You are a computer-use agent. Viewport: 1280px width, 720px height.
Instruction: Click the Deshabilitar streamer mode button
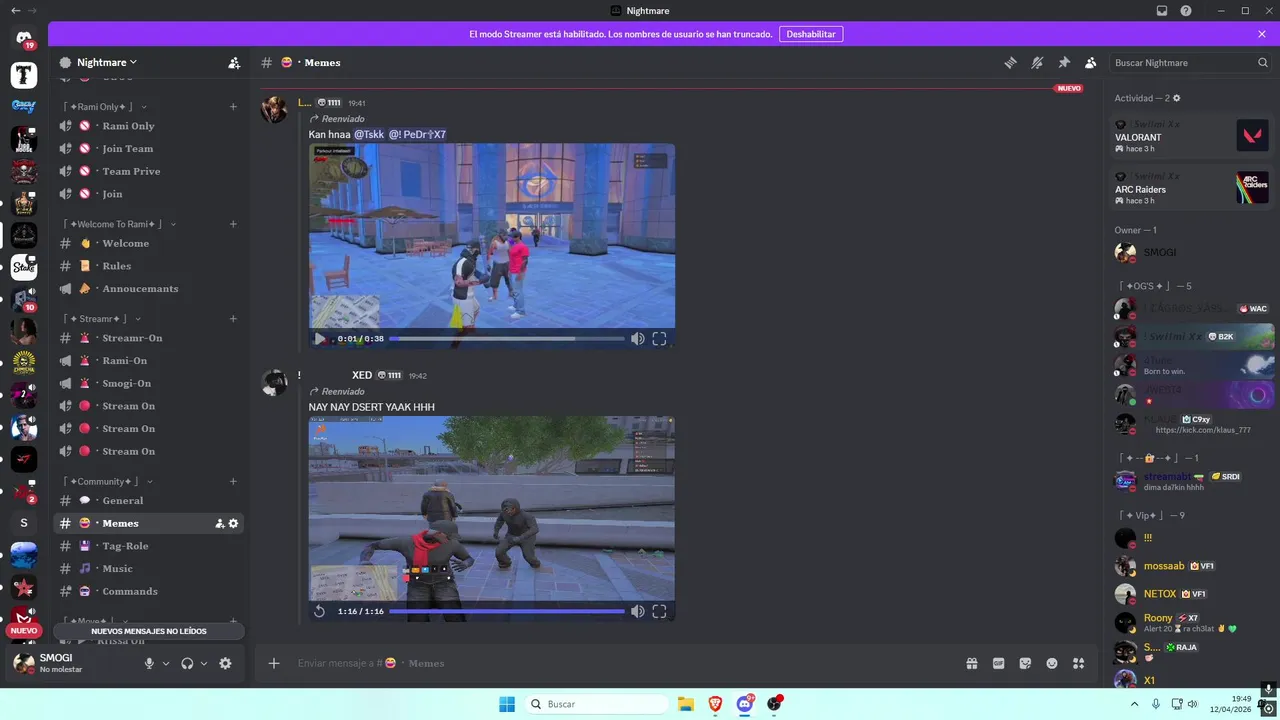click(811, 34)
